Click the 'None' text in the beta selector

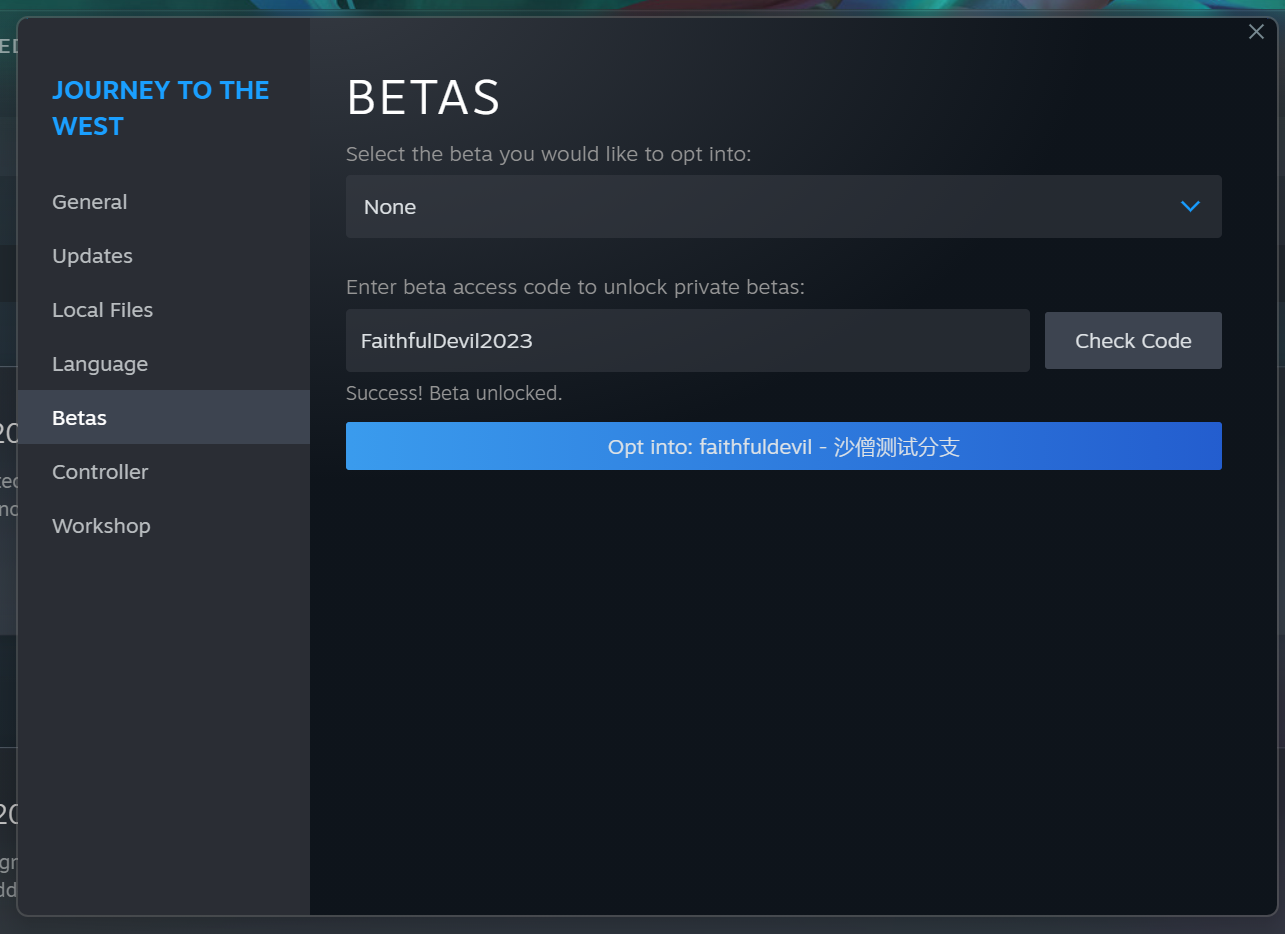(x=390, y=207)
